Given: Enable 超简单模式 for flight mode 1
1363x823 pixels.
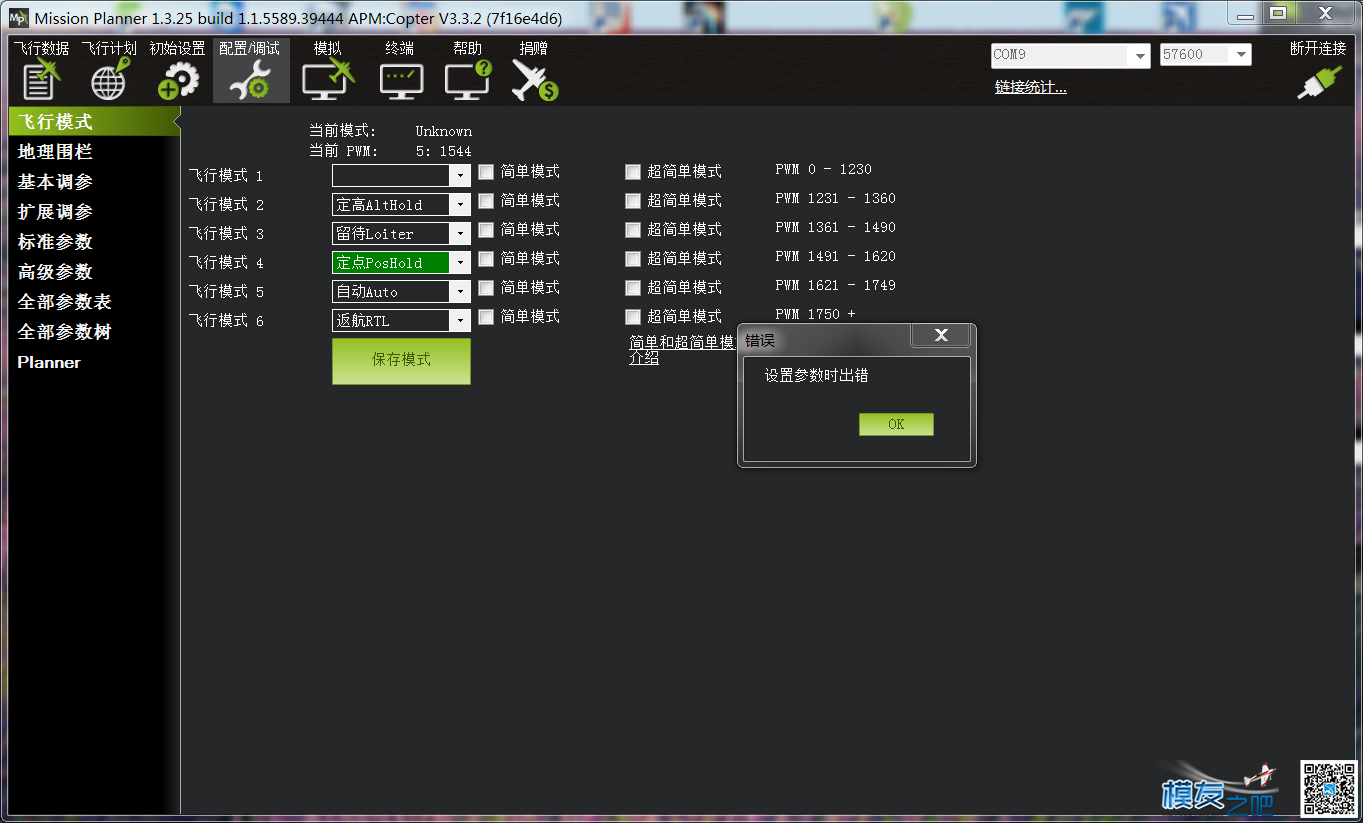Looking at the screenshot, I should point(633,172).
